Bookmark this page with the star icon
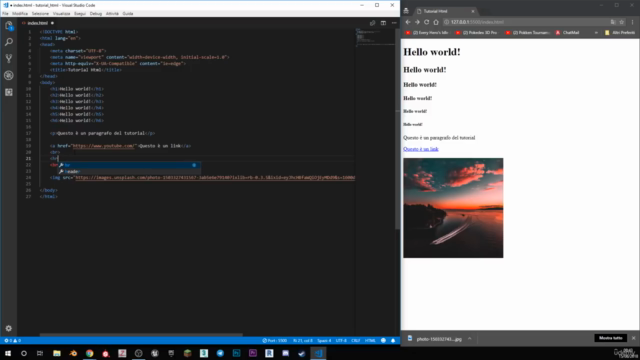Screen dimensions: 640x360 pos(622,22)
